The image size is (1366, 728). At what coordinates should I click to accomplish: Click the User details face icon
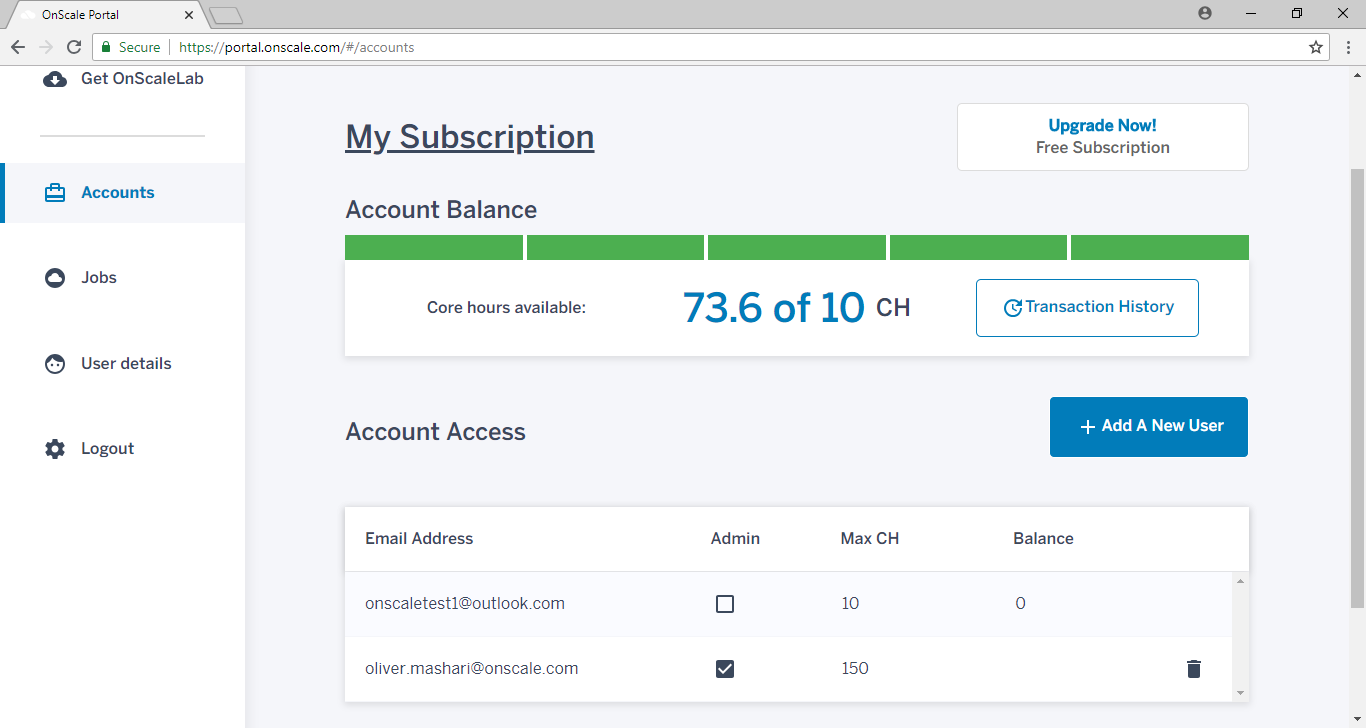tap(55, 364)
